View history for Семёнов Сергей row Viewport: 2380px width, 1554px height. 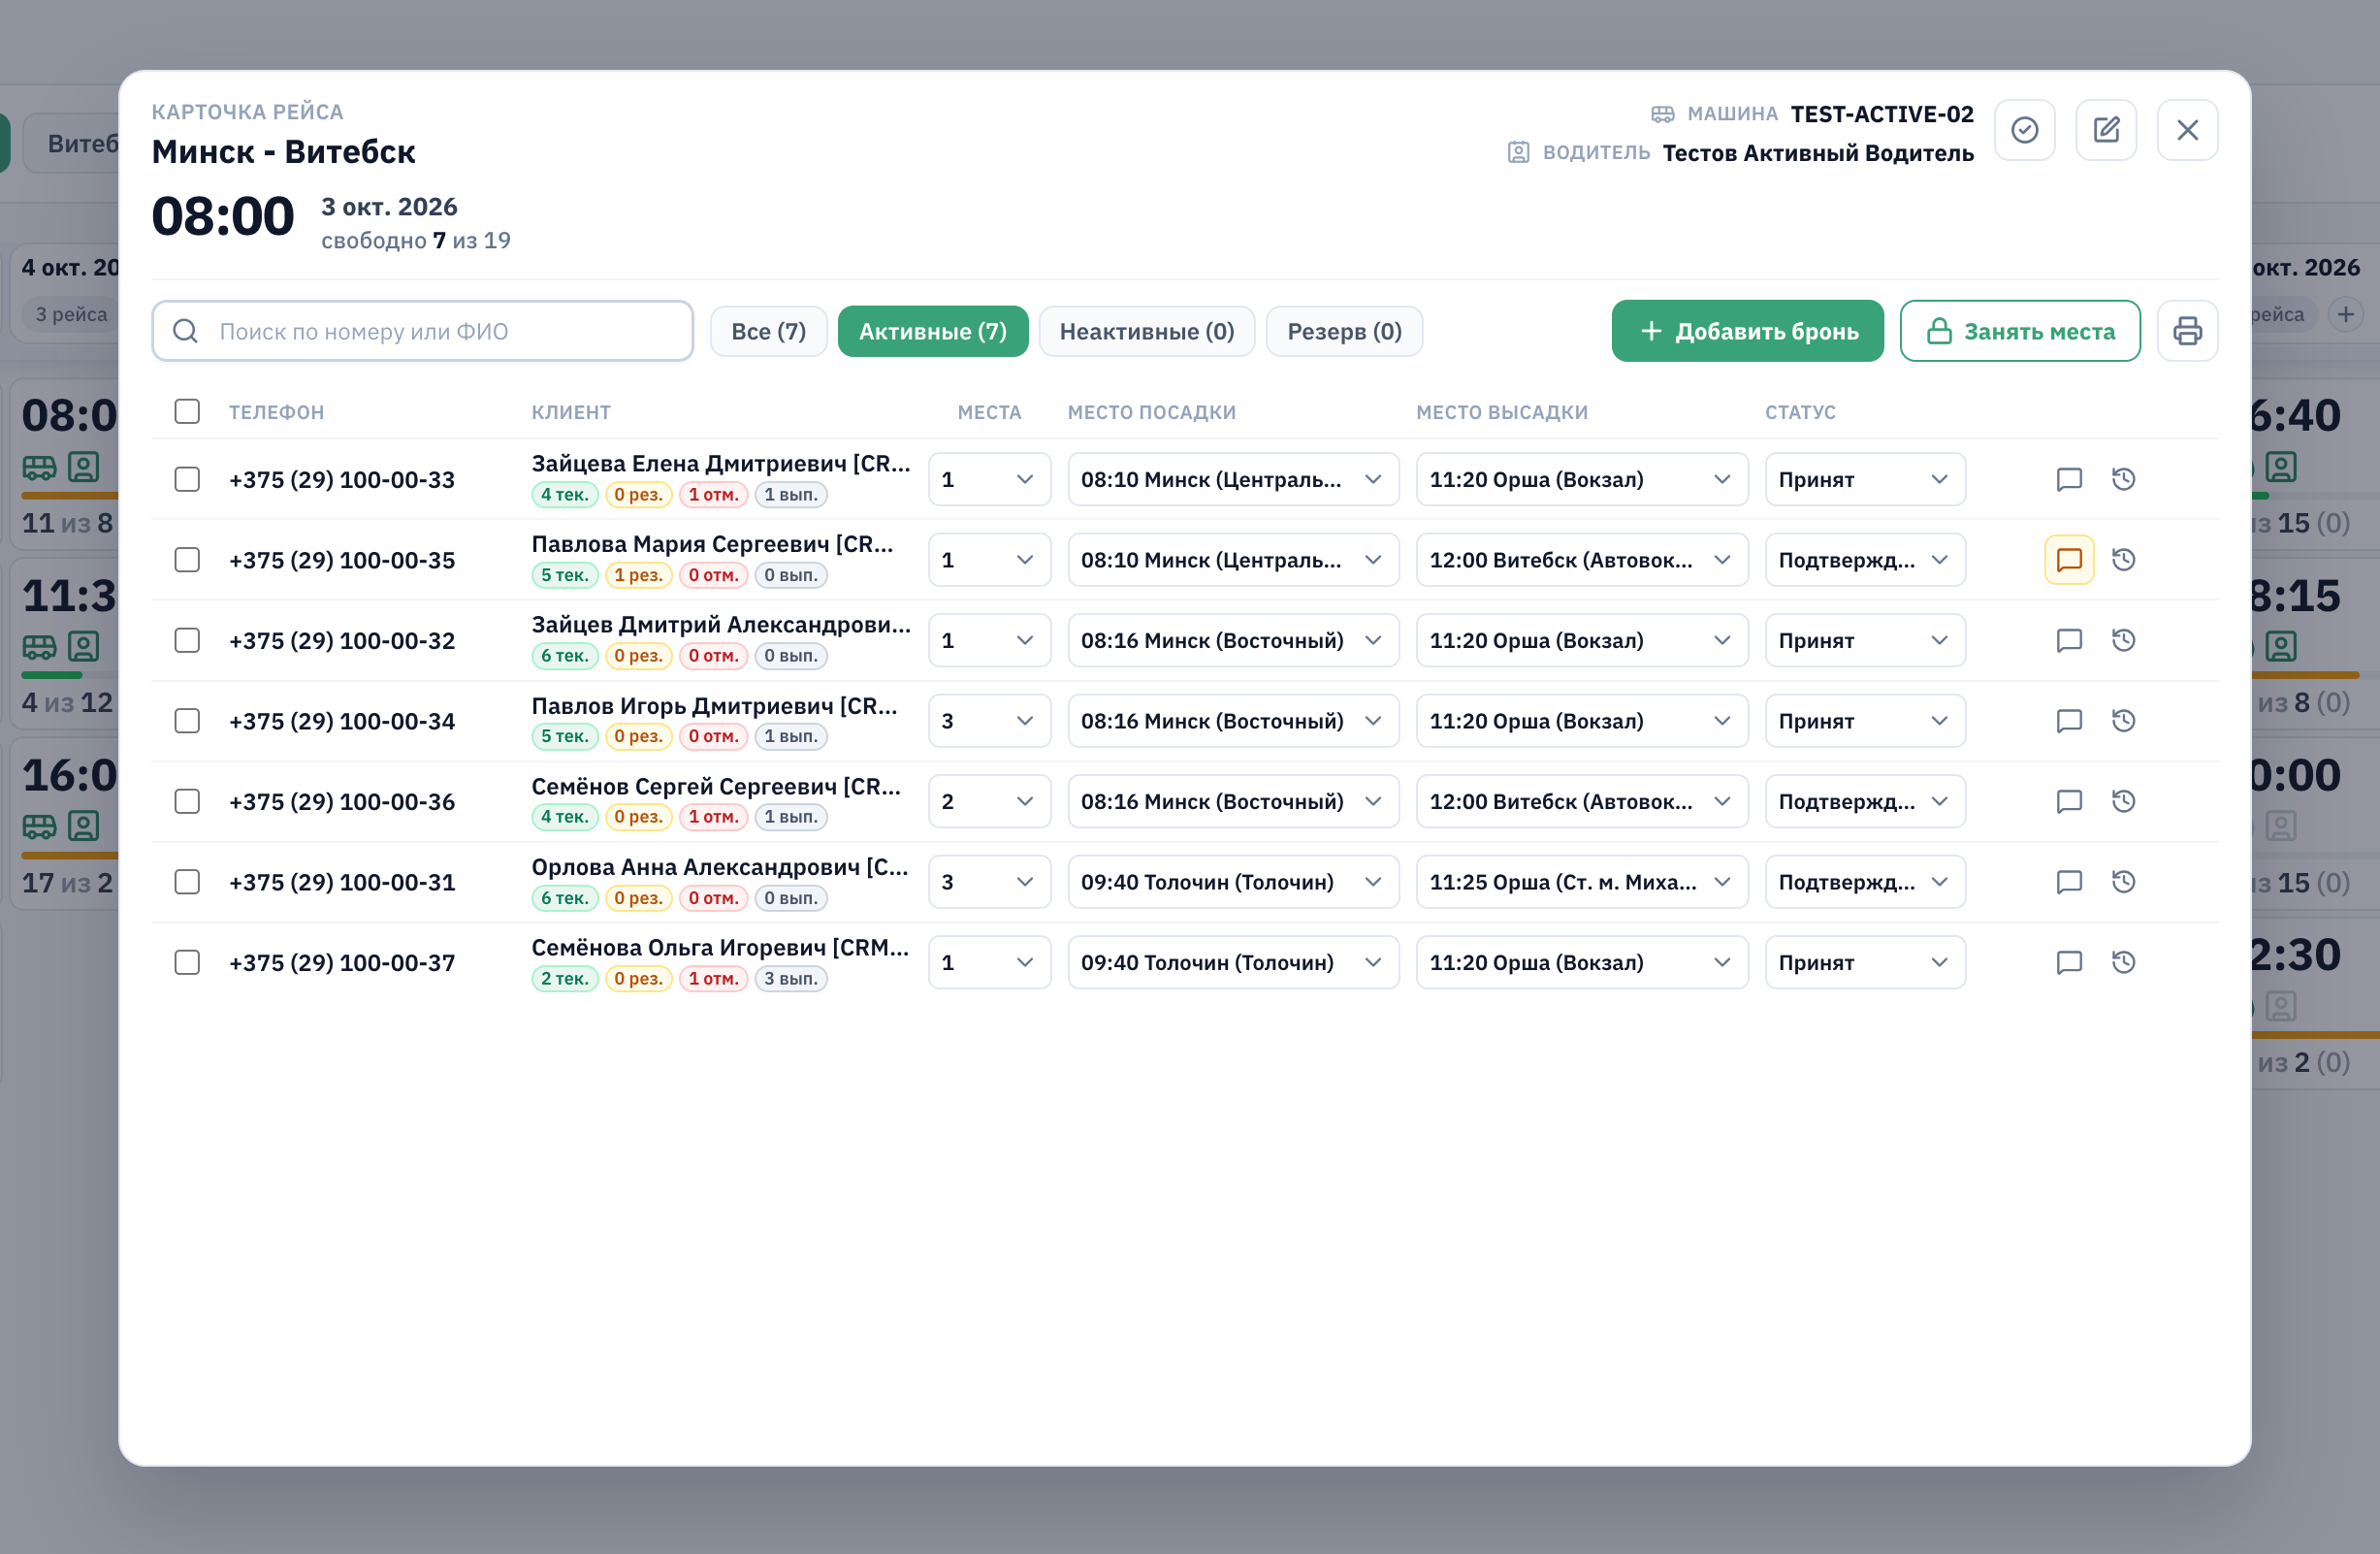click(2123, 801)
